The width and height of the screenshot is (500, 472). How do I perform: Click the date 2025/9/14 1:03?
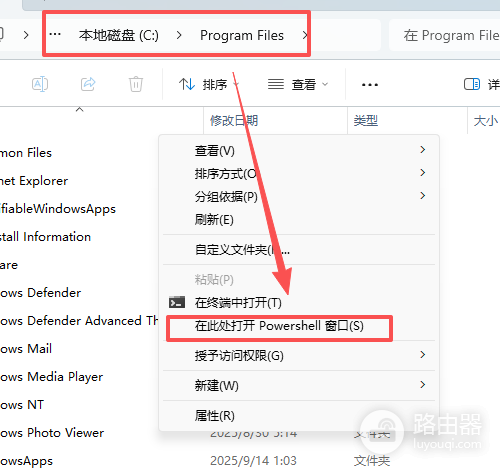[253, 461]
